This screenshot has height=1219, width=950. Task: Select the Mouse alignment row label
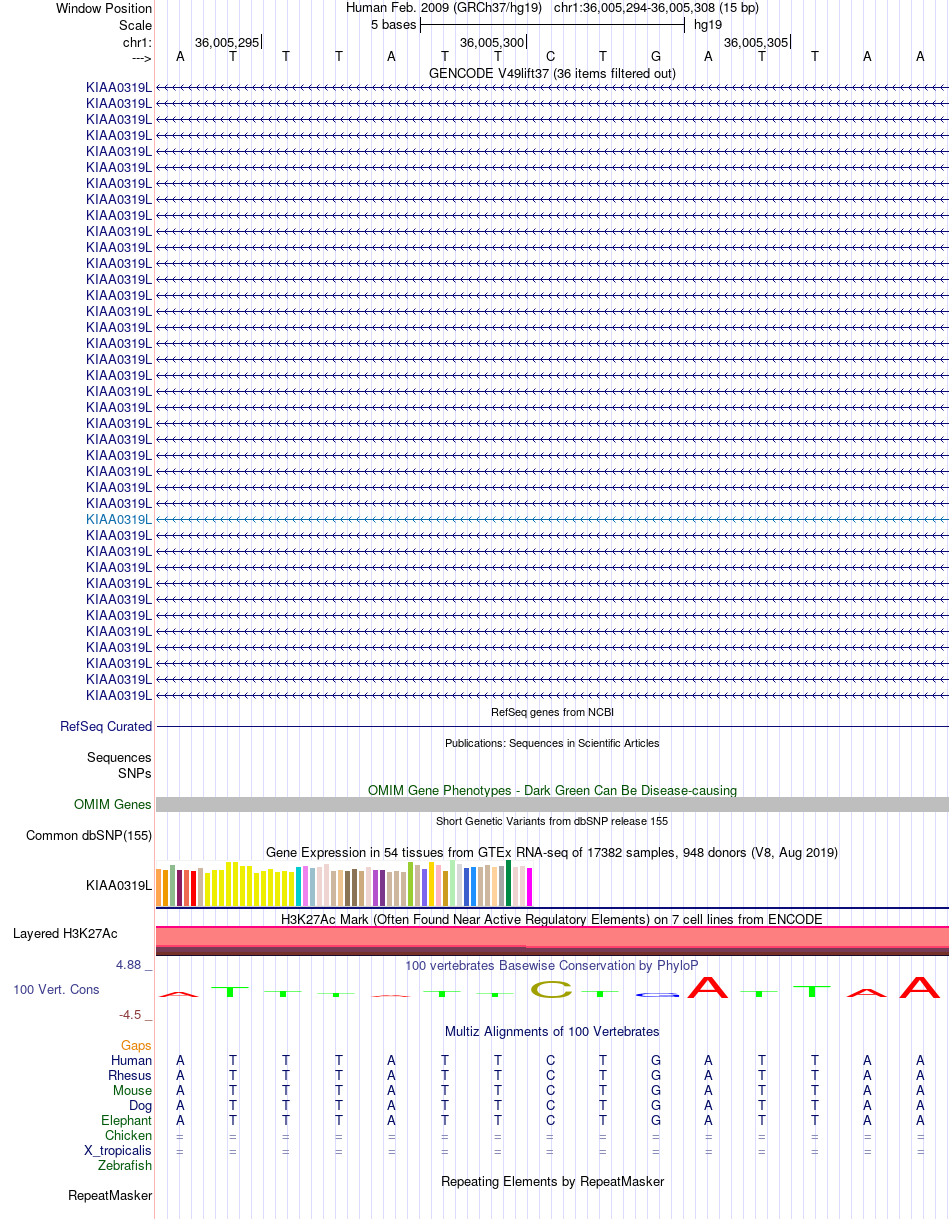(133, 1090)
